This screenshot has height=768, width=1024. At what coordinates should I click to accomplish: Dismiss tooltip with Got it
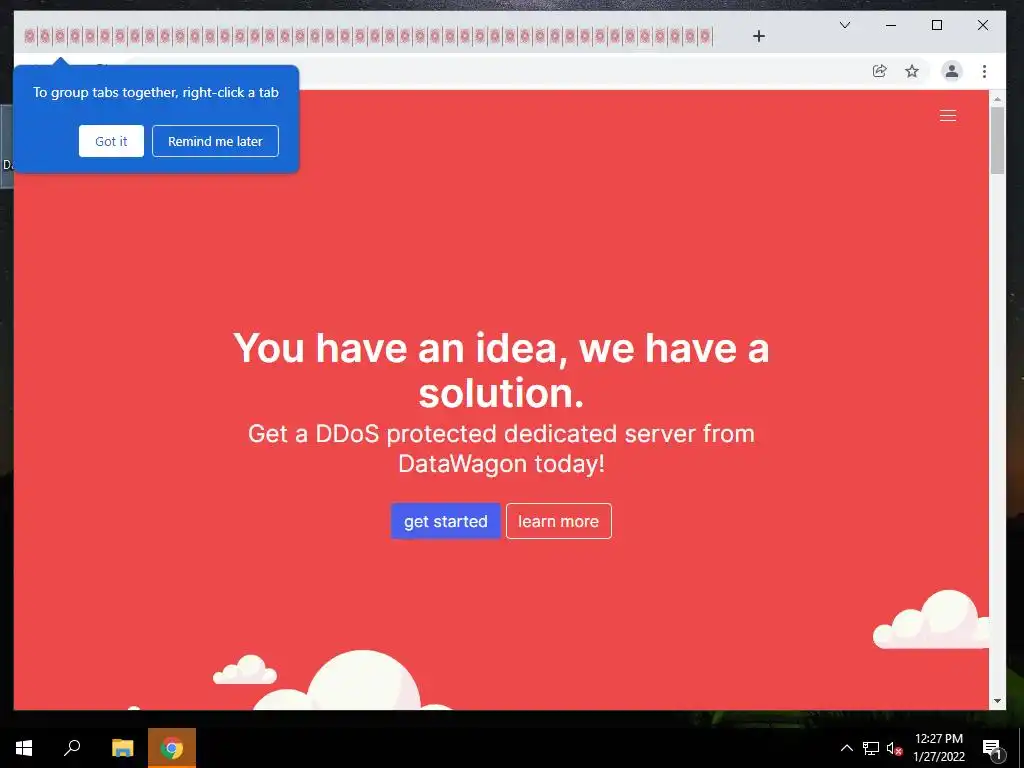(111, 141)
